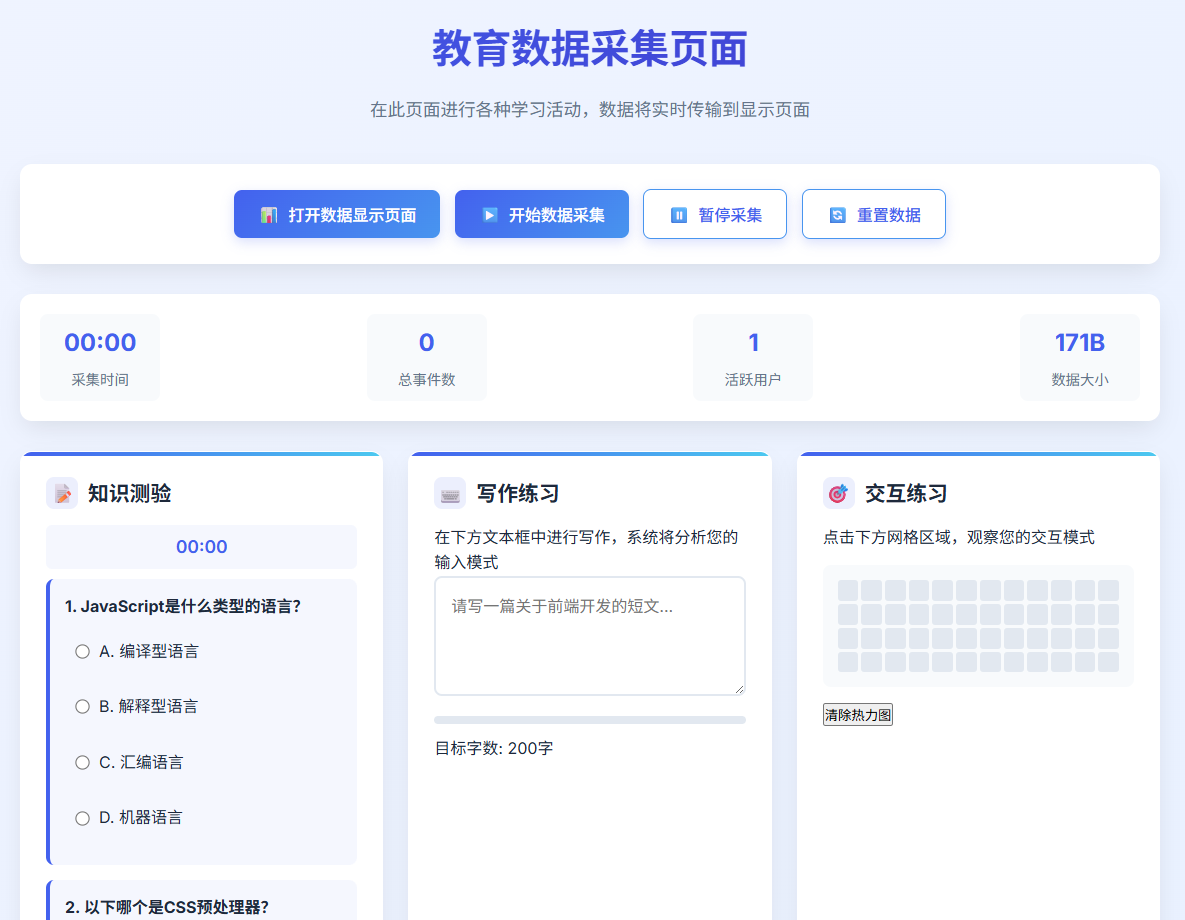Click the writing progress bar above 目标字数
The image size is (1185, 920).
[590, 720]
